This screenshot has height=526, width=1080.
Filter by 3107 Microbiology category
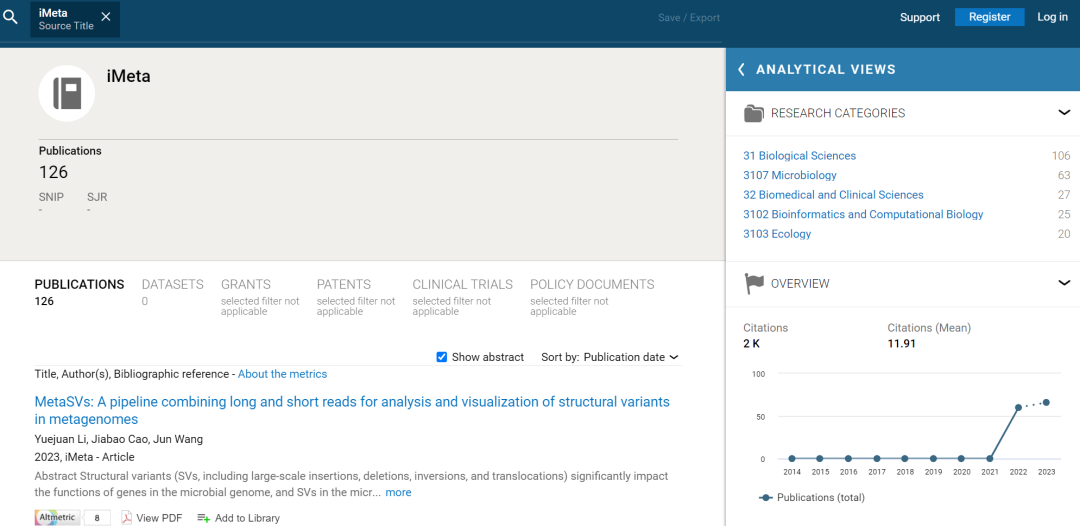pos(789,175)
